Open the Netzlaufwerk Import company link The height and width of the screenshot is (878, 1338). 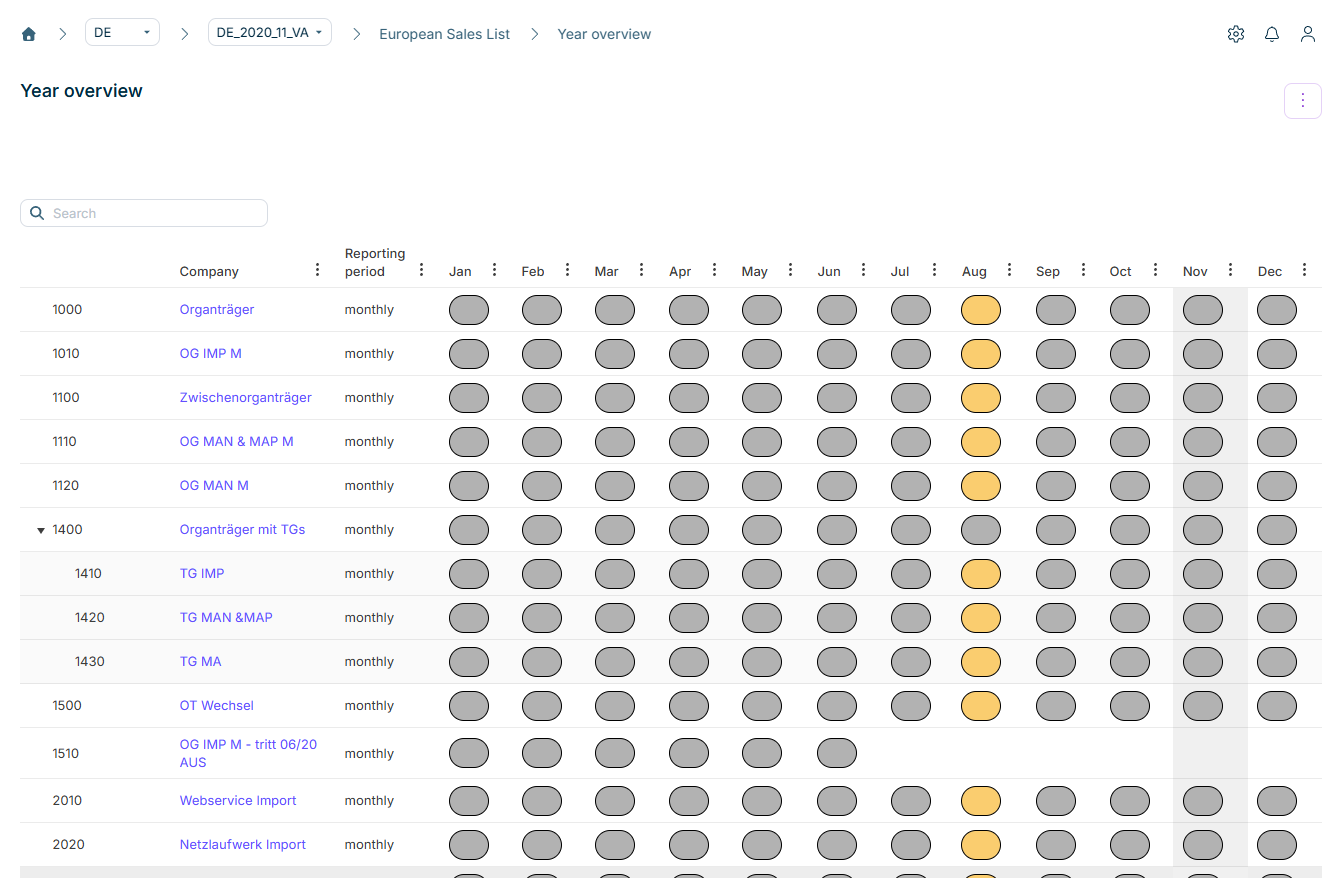coord(243,845)
